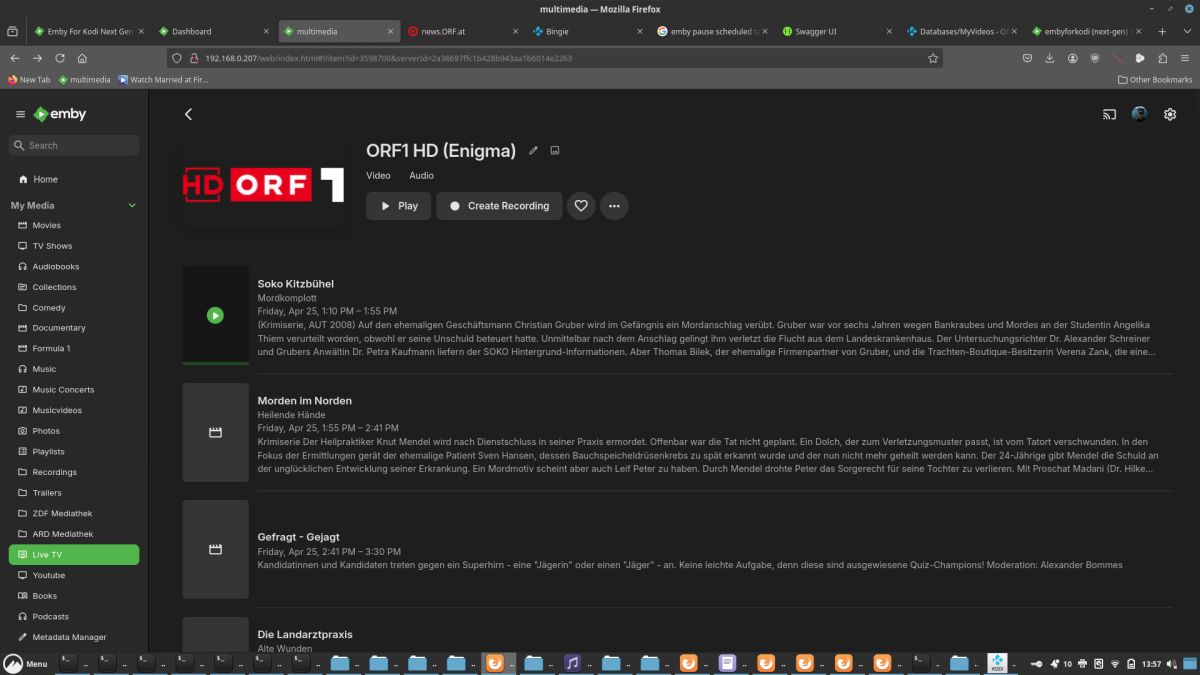Open the Emby hamburger menu
1200x675 pixels.
20,114
